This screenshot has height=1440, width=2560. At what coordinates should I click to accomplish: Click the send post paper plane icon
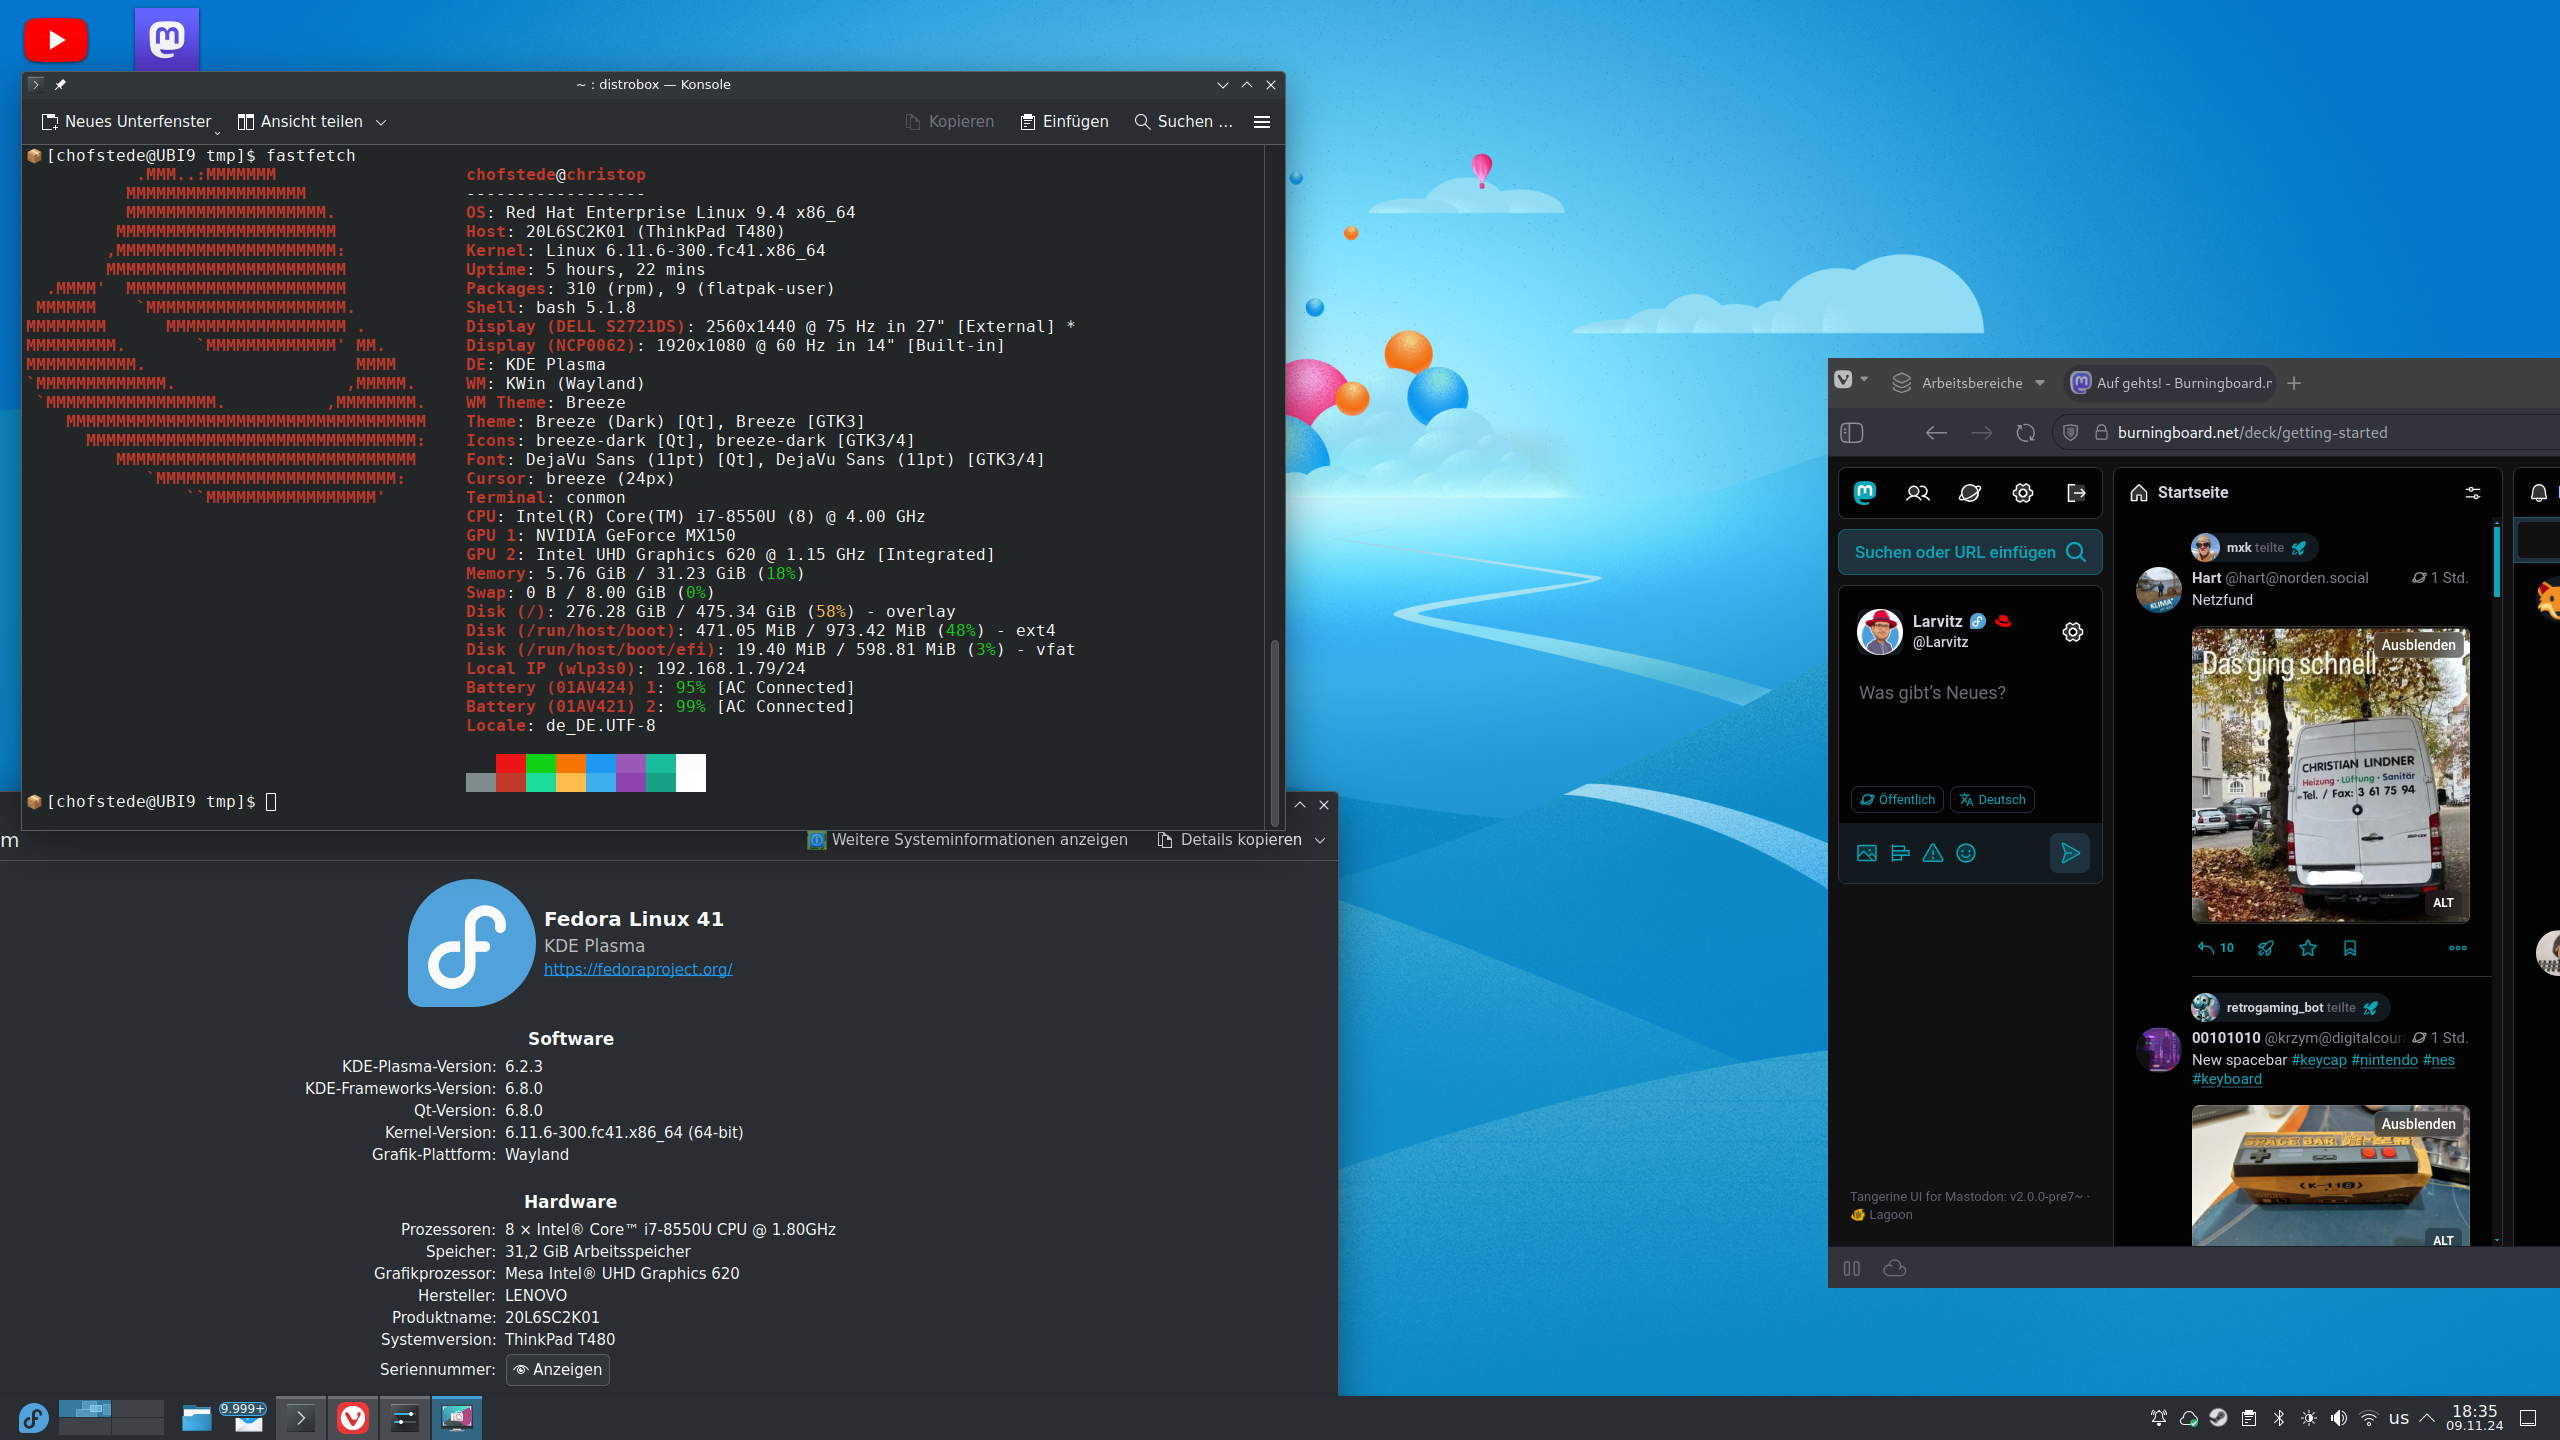point(2070,853)
